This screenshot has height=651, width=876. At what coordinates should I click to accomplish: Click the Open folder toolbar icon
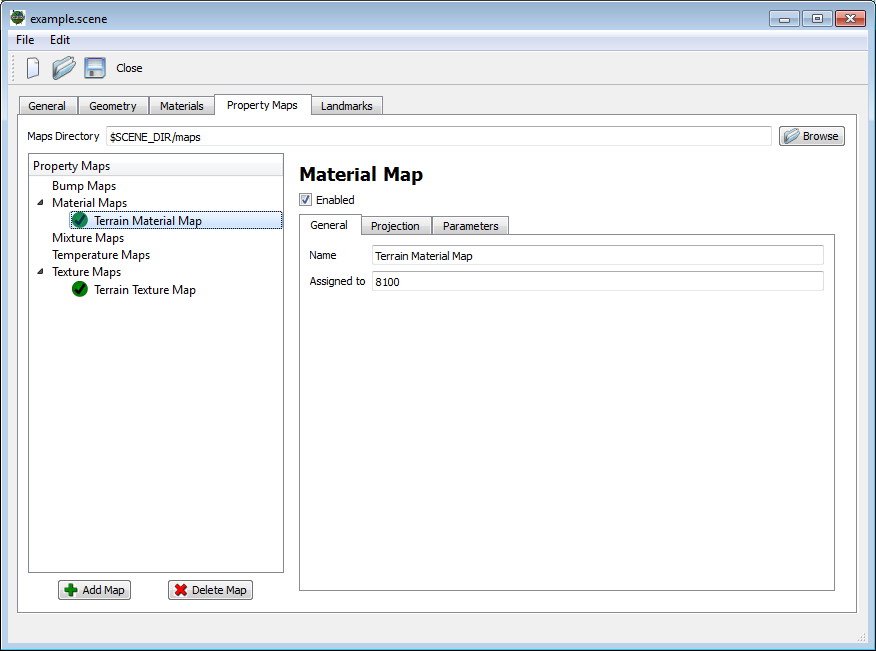pos(64,68)
